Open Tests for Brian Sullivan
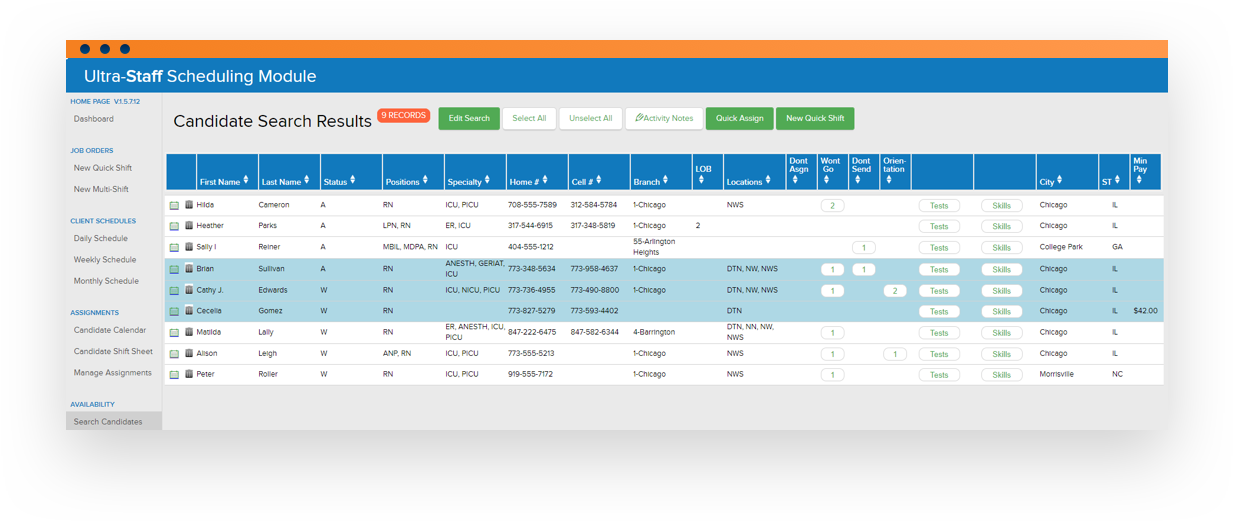Viewport: 1234px width, 522px height. point(939,269)
